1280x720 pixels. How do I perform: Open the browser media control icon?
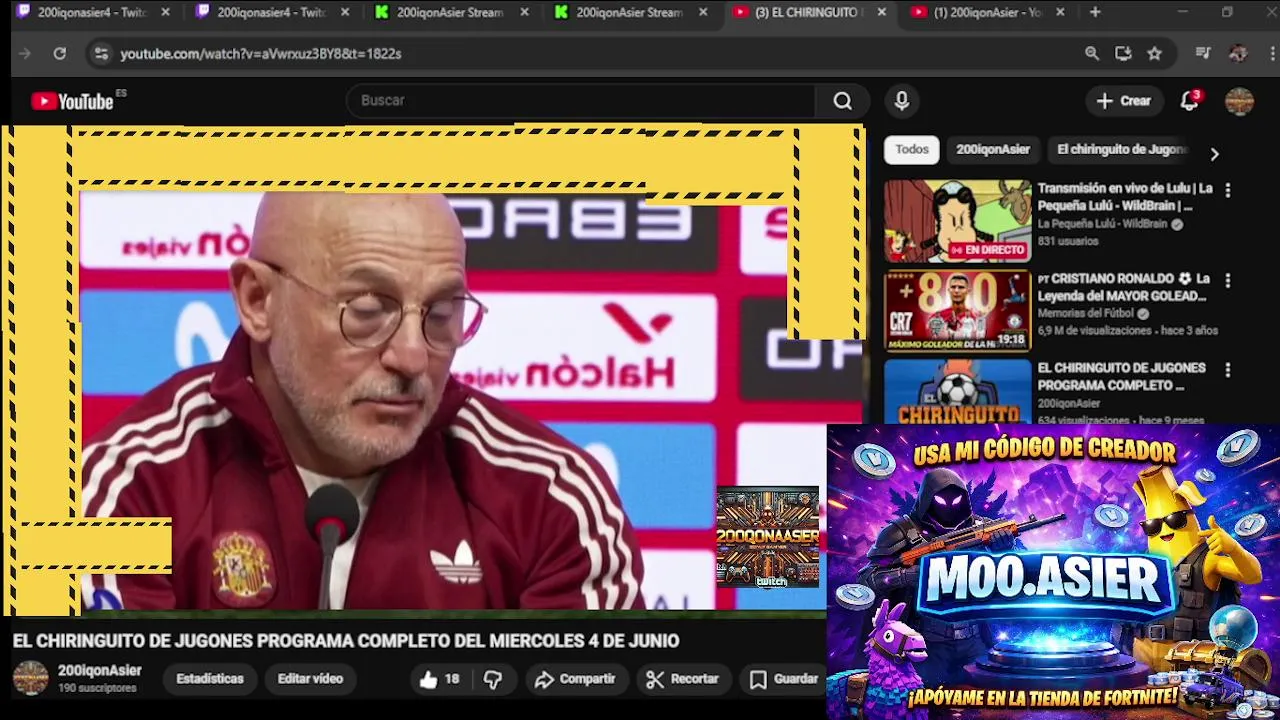click(x=1203, y=53)
